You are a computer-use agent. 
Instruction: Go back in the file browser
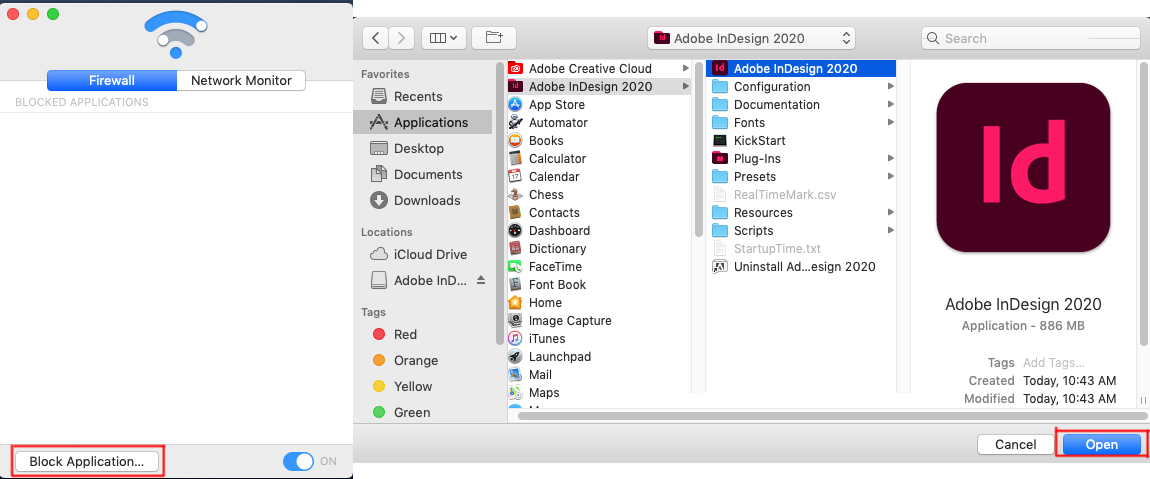(x=376, y=38)
